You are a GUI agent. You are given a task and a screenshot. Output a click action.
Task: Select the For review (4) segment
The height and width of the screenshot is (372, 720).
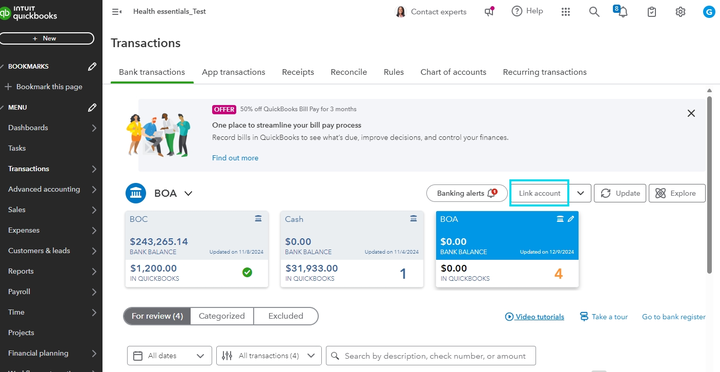tap(157, 316)
